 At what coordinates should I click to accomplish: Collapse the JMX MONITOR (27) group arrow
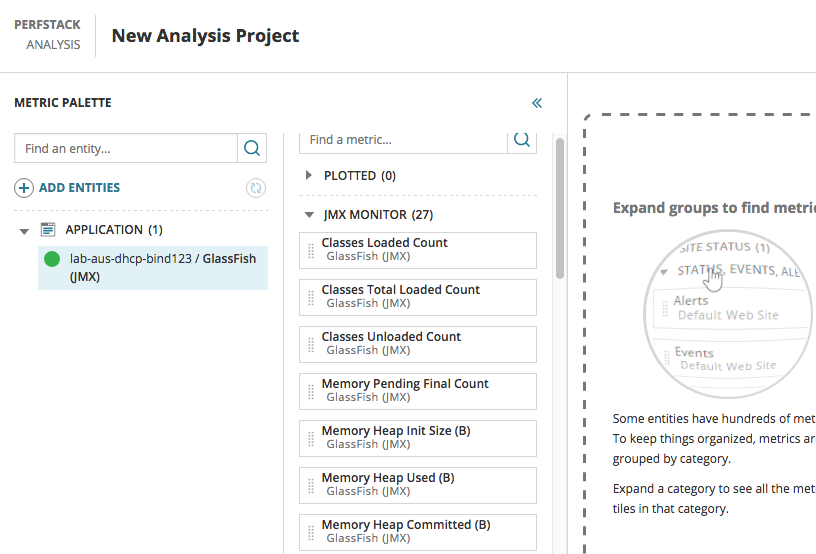(x=310, y=214)
